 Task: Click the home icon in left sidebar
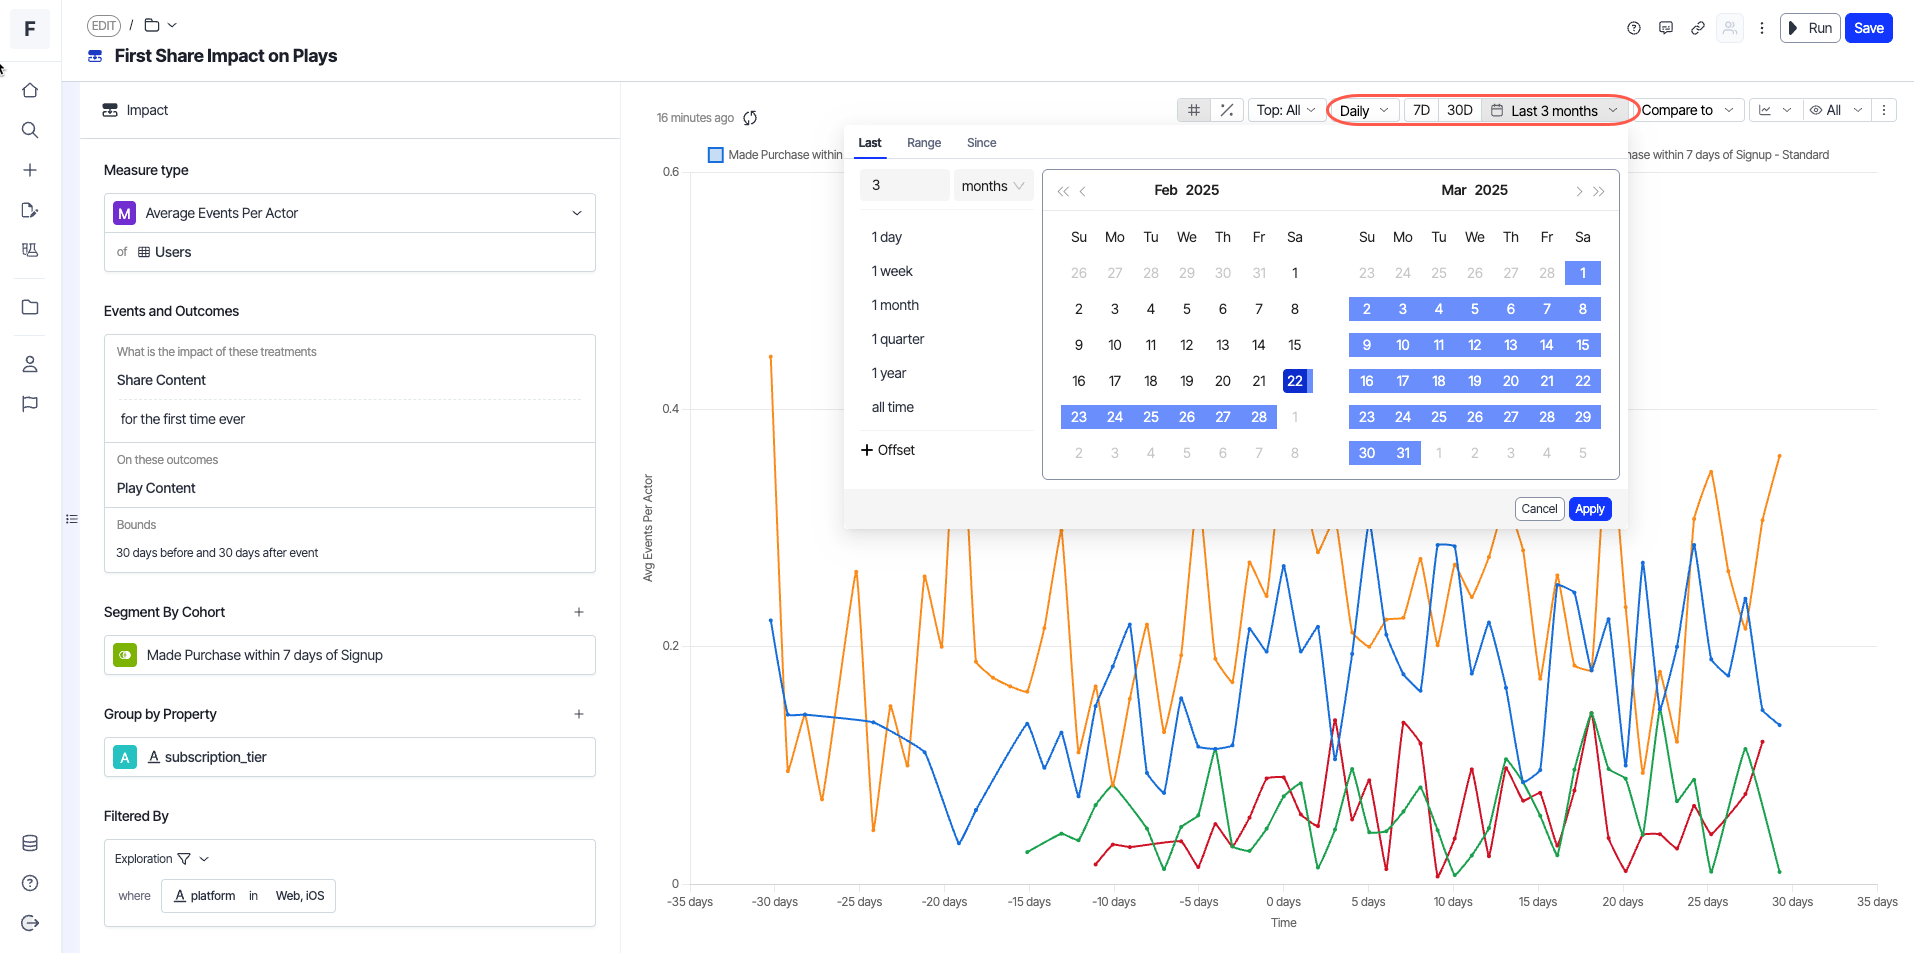(30, 90)
